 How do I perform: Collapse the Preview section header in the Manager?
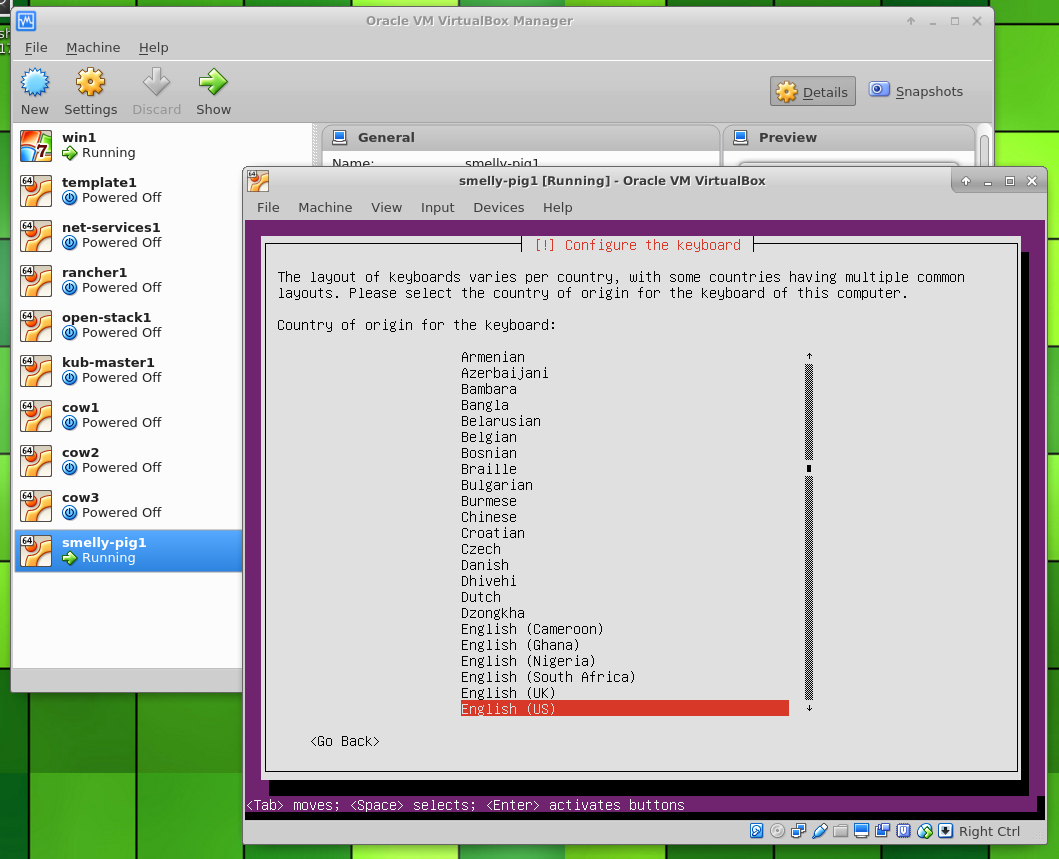(849, 138)
